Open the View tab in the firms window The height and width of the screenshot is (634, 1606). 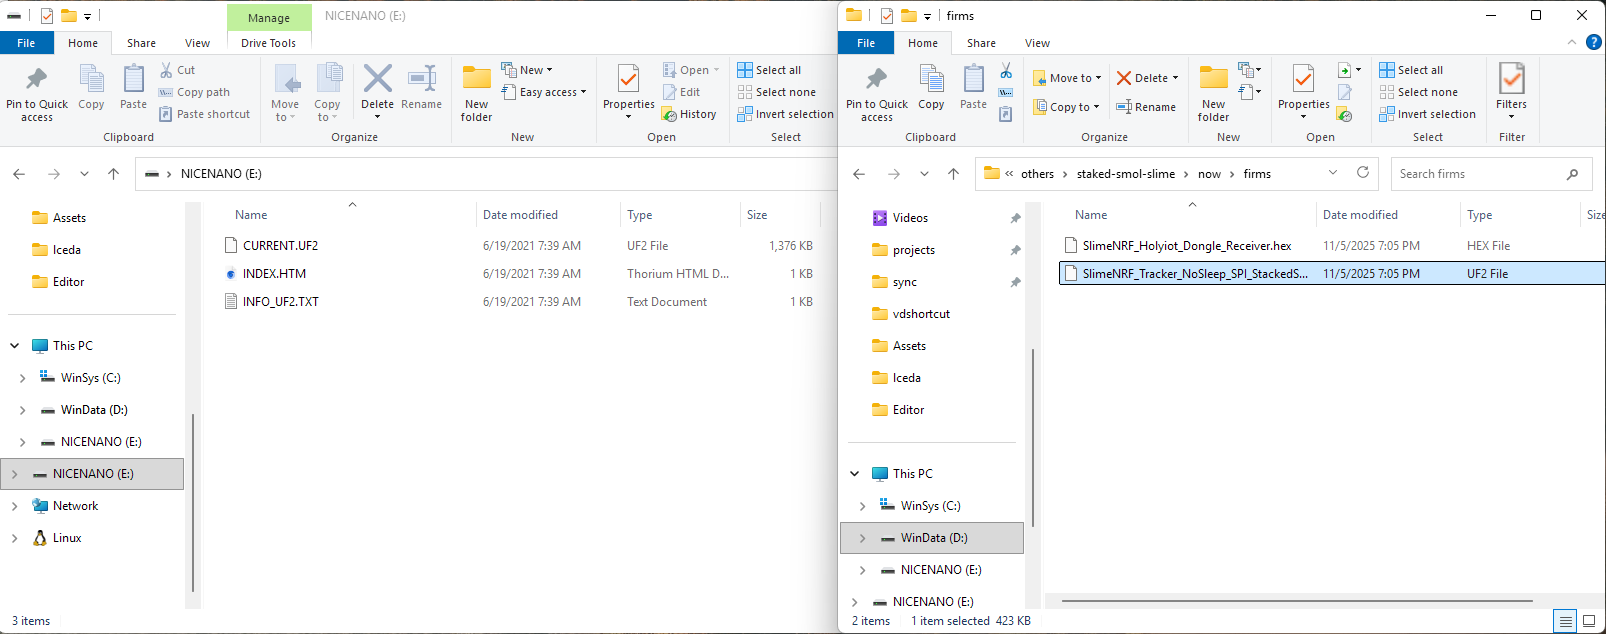point(1037,43)
